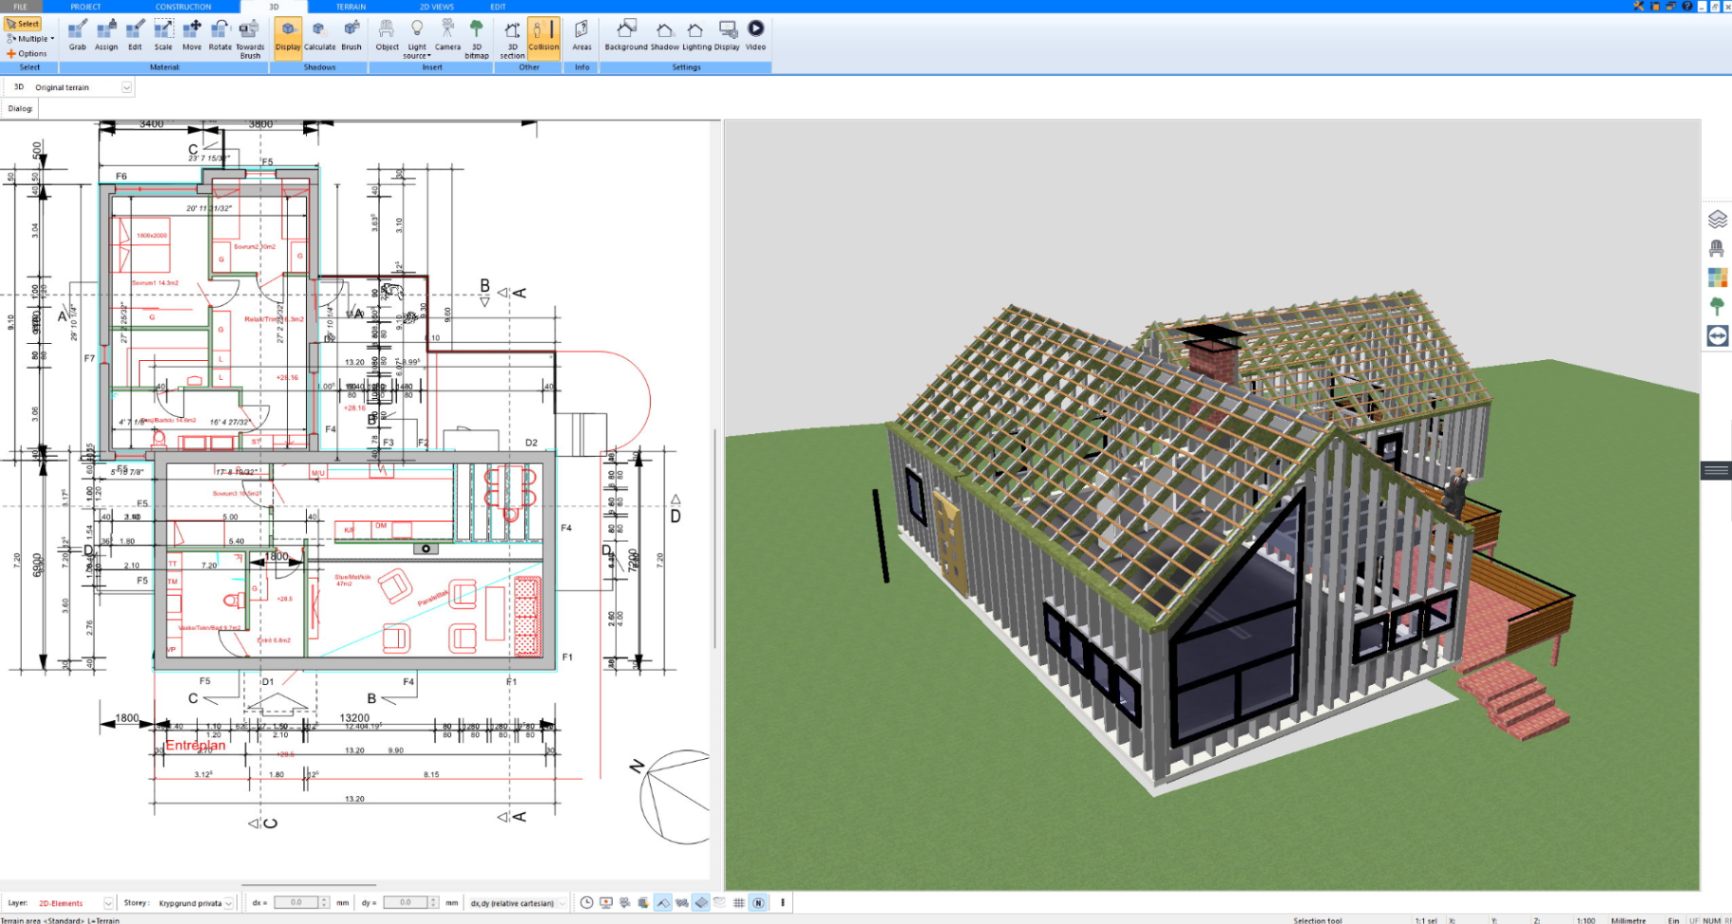Open Lighting settings
The width and height of the screenshot is (1732, 924).
click(697, 35)
